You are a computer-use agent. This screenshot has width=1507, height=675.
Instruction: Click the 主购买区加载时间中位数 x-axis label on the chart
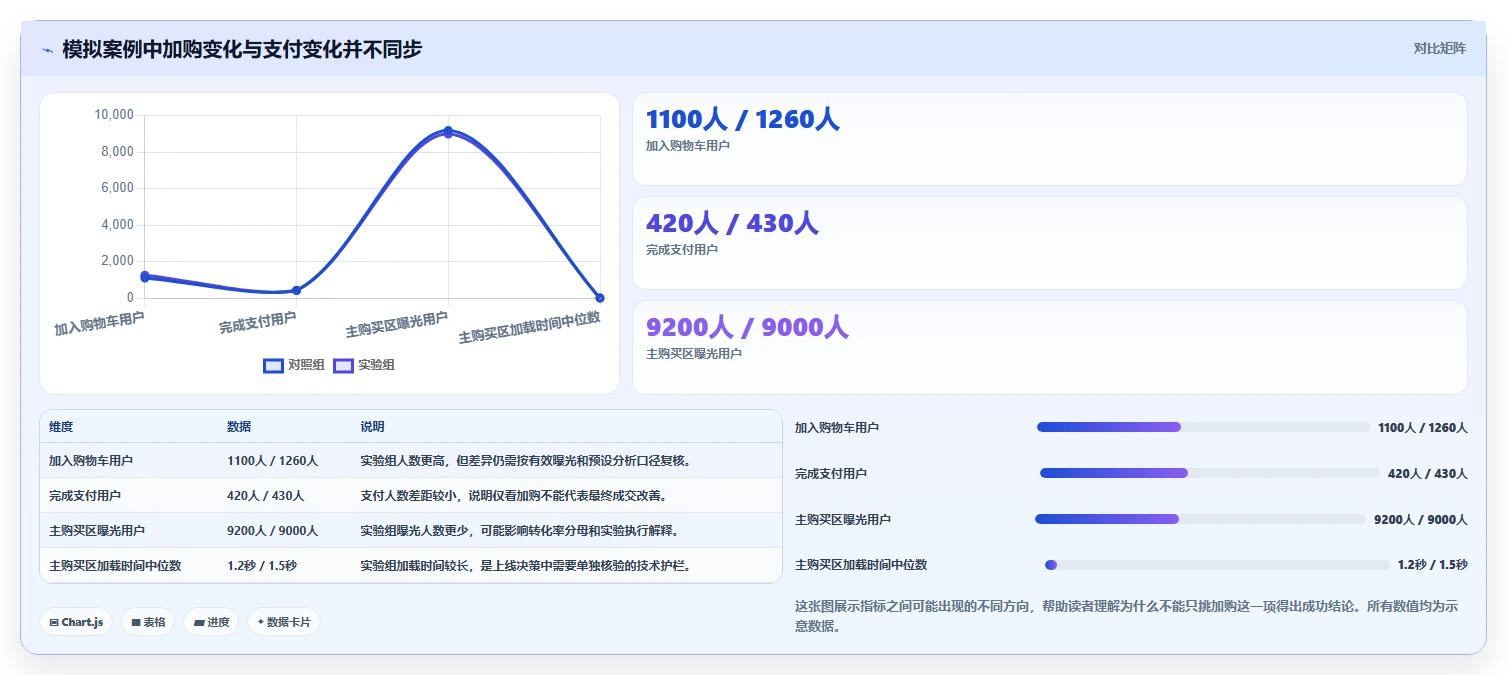pos(530,328)
